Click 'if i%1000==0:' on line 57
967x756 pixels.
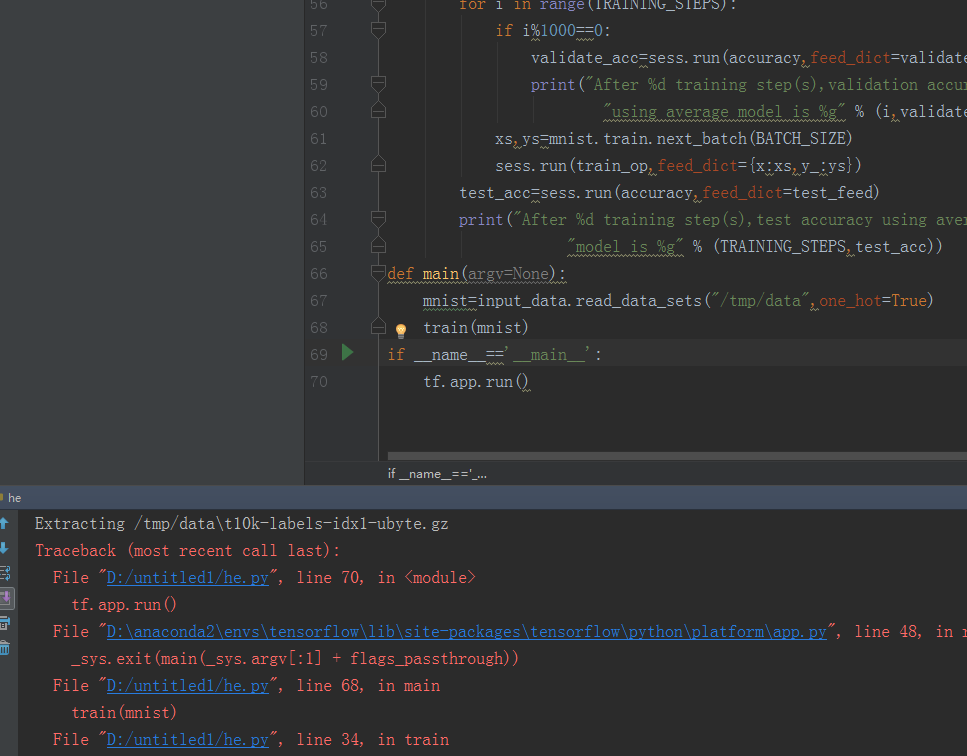(x=553, y=31)
